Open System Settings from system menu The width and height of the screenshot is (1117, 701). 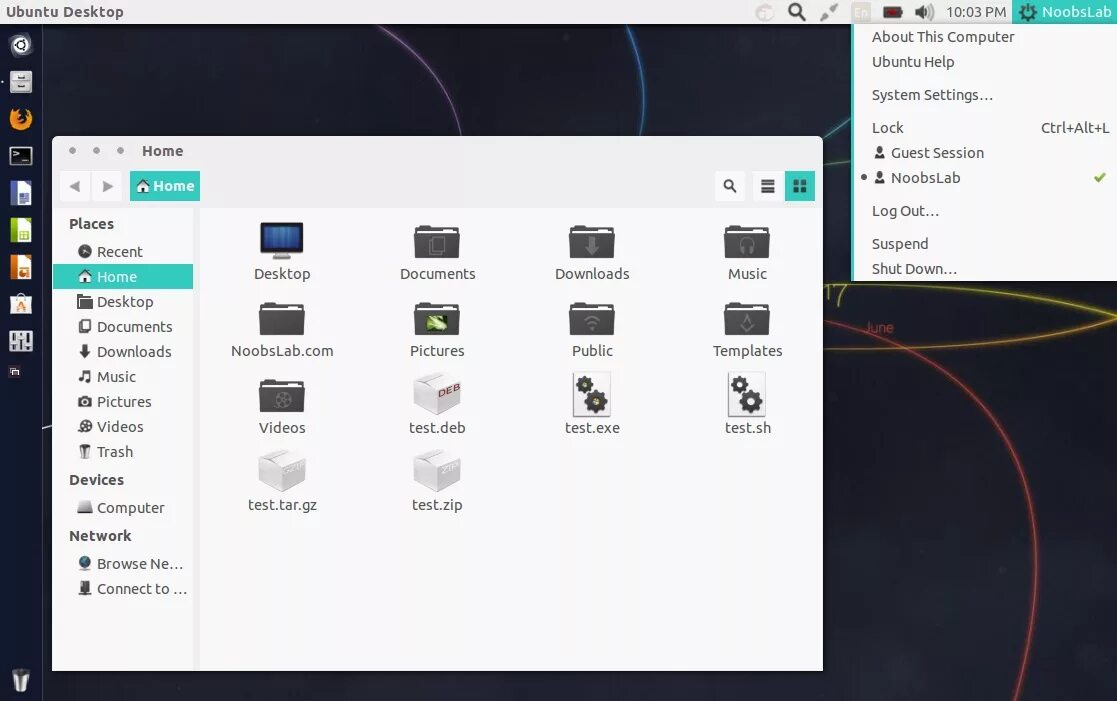point(985,95)
